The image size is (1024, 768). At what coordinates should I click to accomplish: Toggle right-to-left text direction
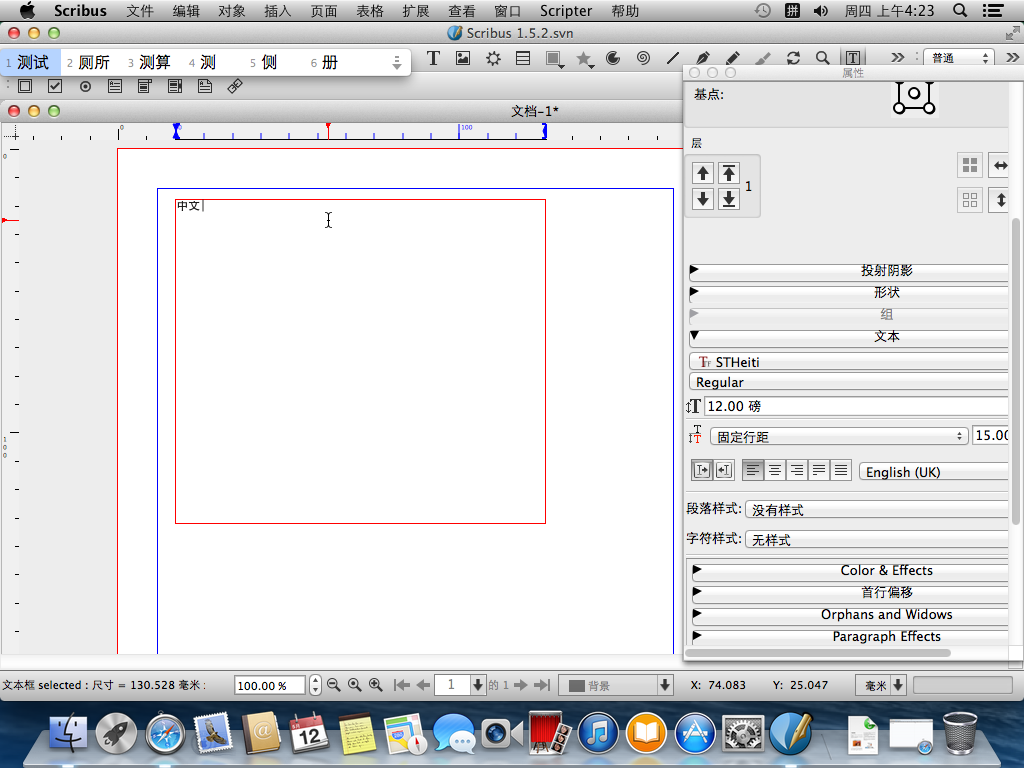[724, 470]
